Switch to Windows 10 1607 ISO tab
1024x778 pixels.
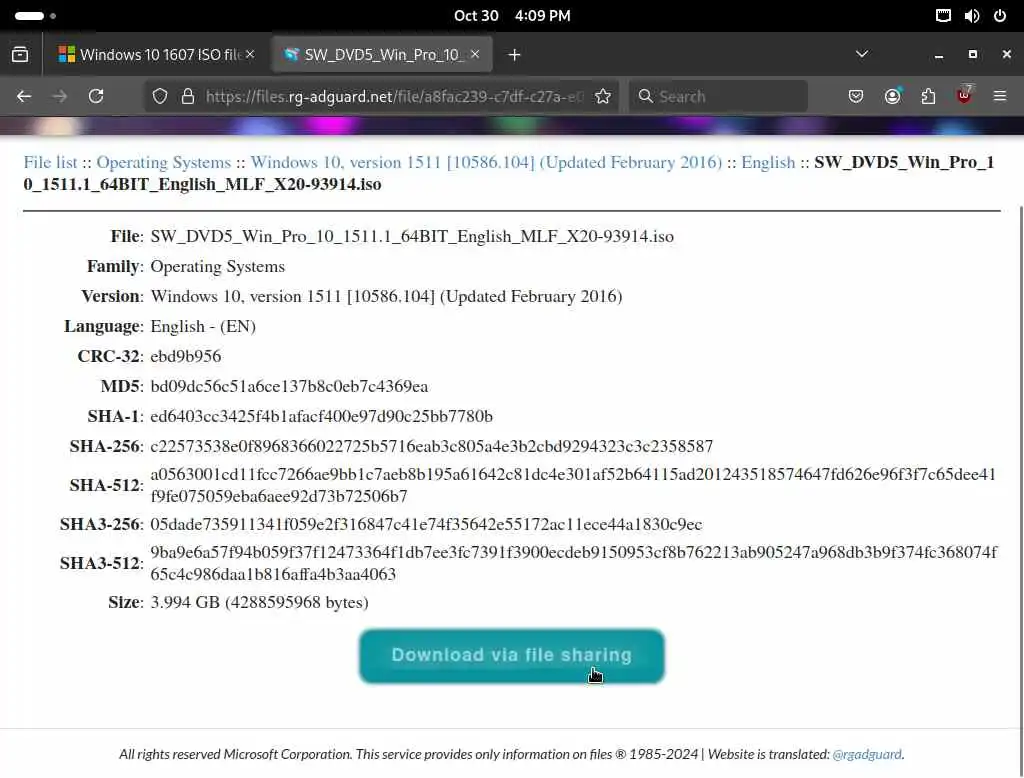[155, 55]
